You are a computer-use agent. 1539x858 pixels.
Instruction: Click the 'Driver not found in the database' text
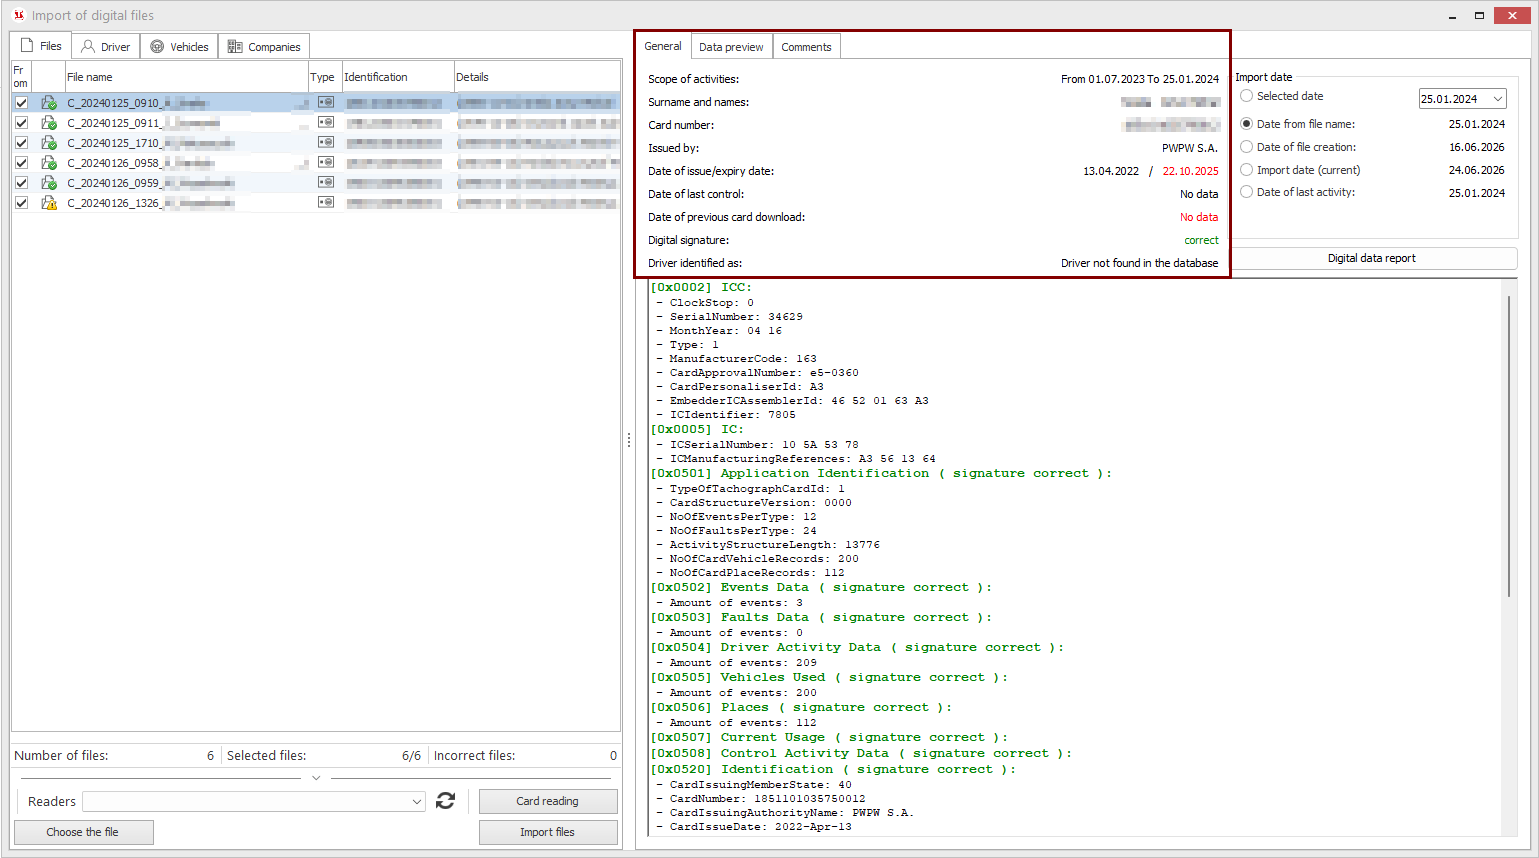pyautogui.click(x=1139, y=263)
